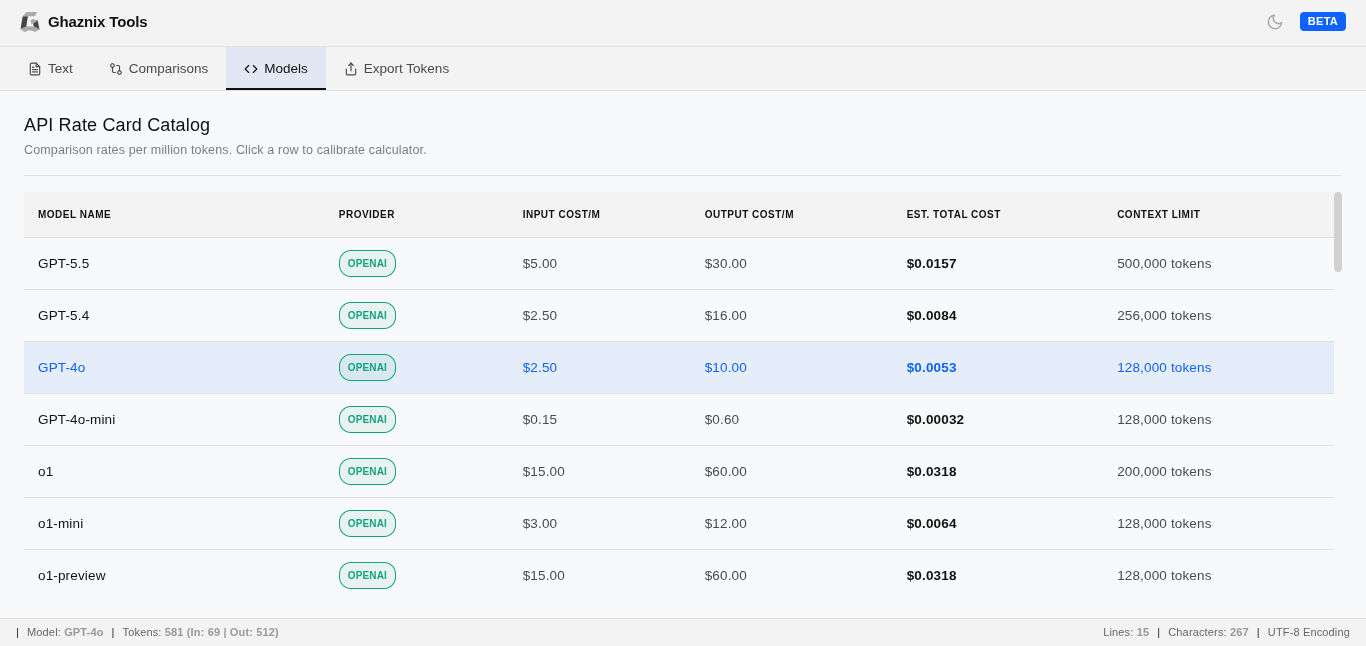Click the MODEL NAME column header
Screen dimensions: 1366x646
(x=75, y=215)
